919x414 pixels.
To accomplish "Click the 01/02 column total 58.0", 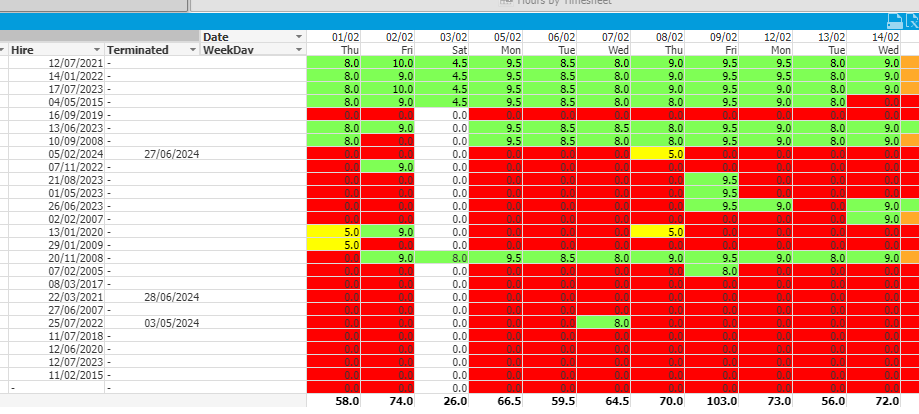I will [348, 401].
